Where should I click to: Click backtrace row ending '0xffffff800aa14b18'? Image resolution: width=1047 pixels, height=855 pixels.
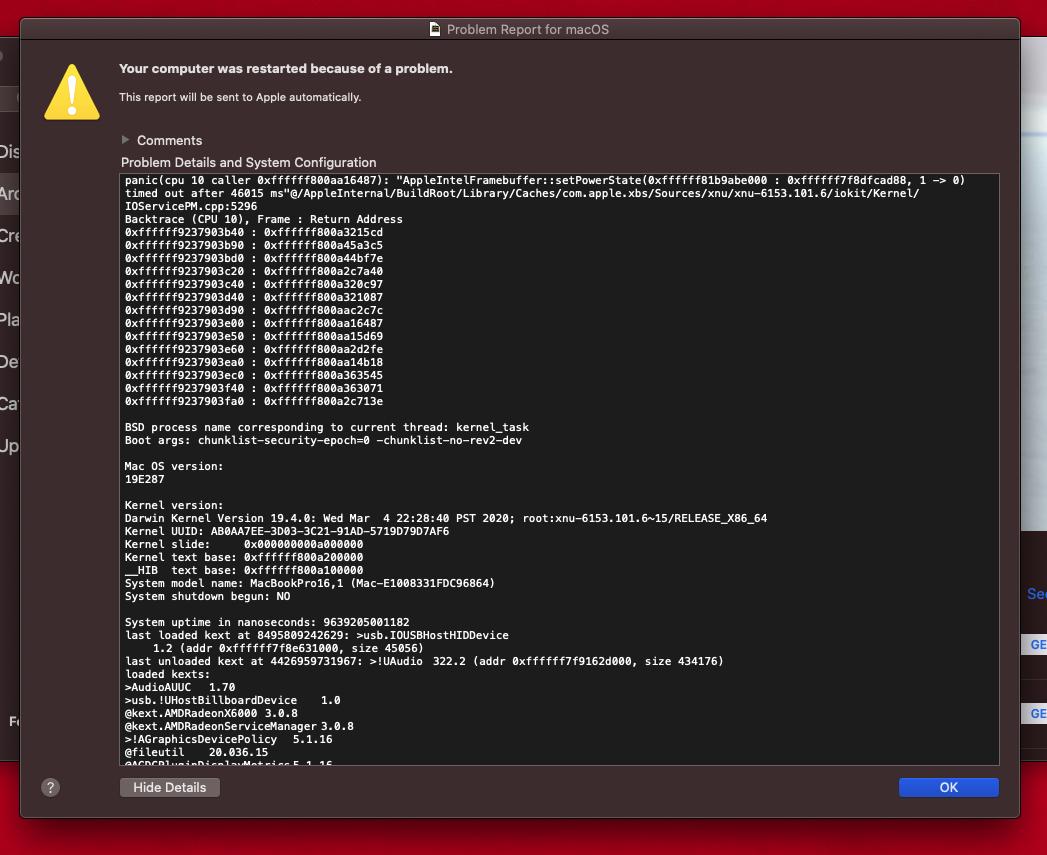254,363
